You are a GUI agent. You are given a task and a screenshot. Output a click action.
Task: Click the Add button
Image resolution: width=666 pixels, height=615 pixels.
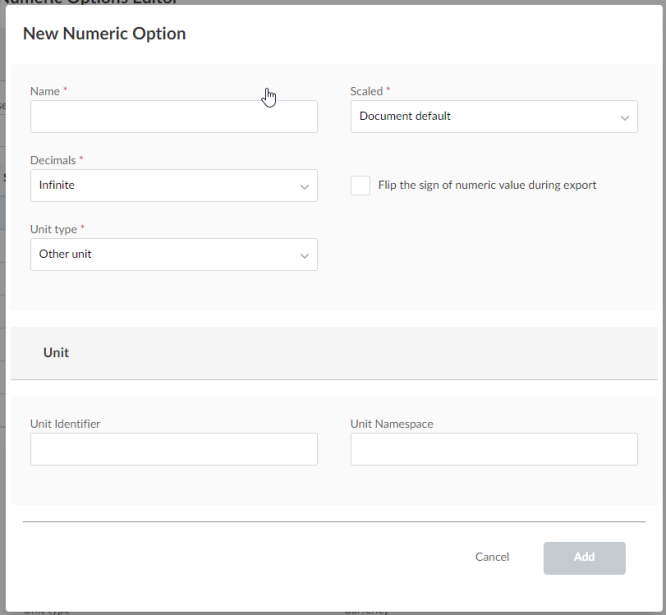[x=584, y=558]
